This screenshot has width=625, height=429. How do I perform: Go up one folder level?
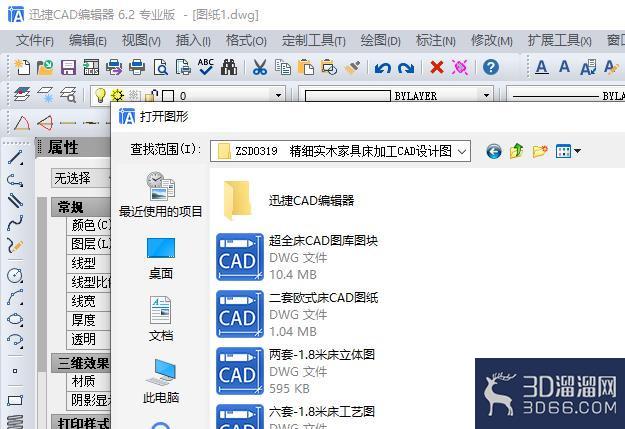pyautogui.click(x=517, y=151)
